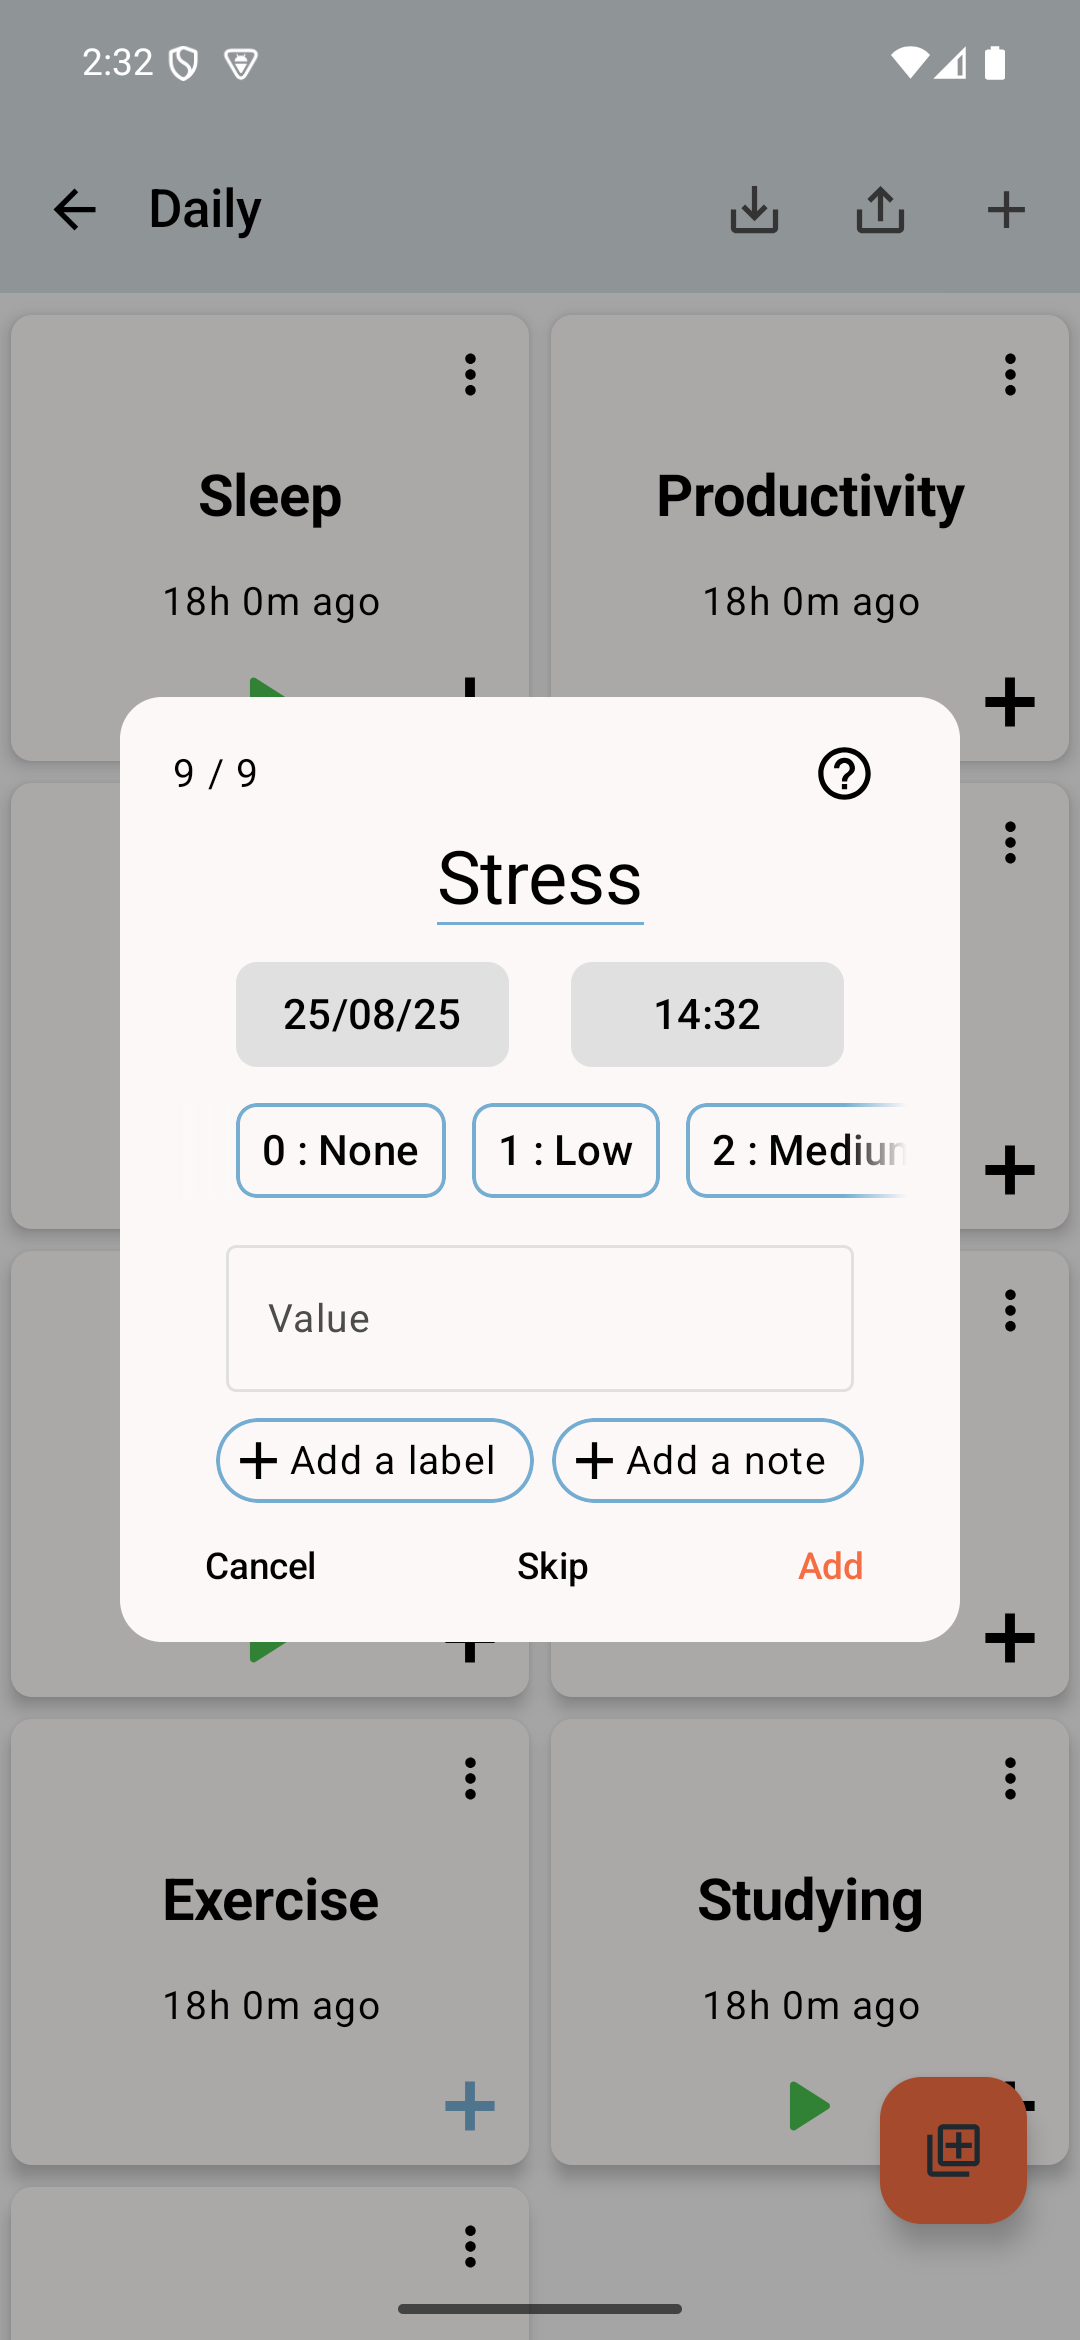
Task: Tap the back arrow in header
Action: coord(75,210)
